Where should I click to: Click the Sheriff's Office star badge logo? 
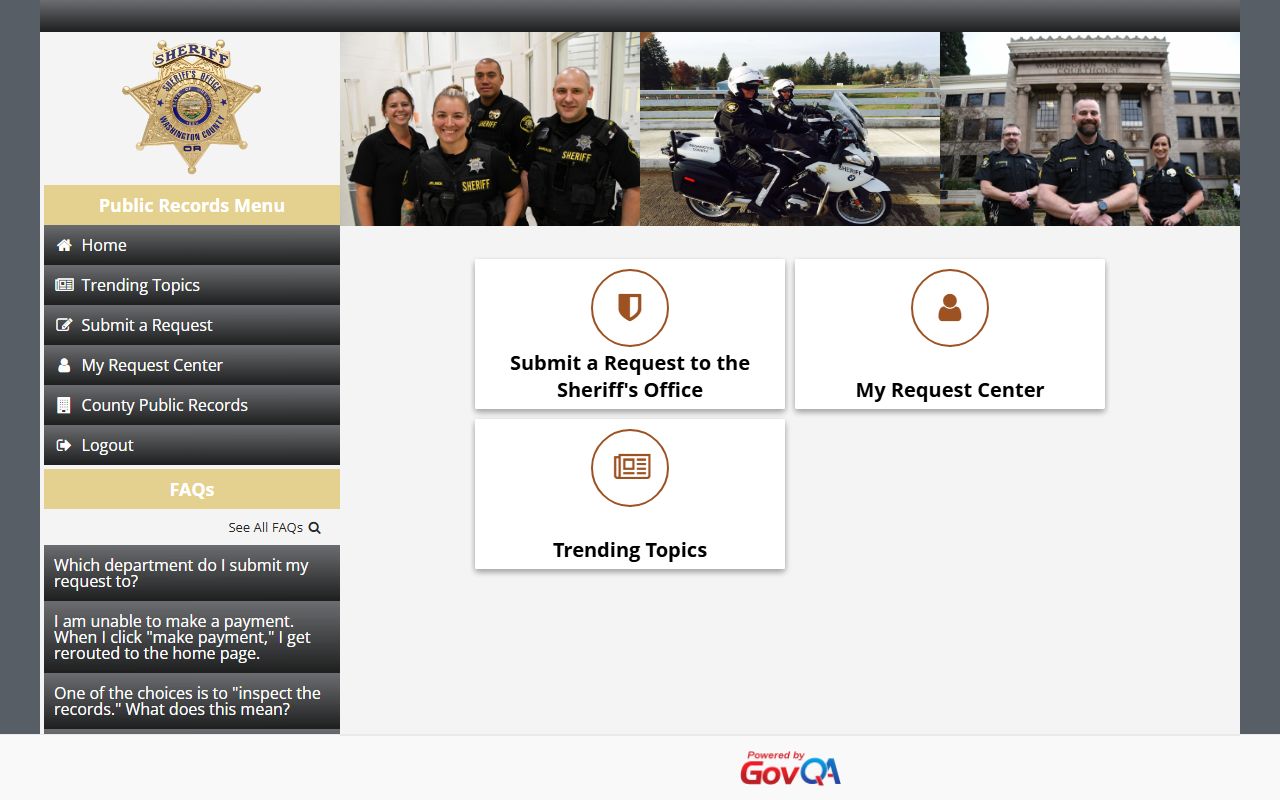coord(191,106)
